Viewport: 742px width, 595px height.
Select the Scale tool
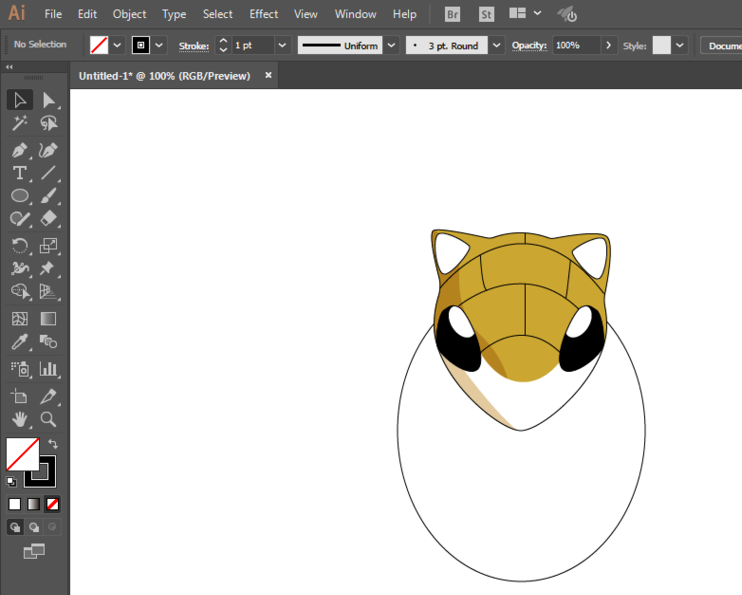click(x=48, y=246)
